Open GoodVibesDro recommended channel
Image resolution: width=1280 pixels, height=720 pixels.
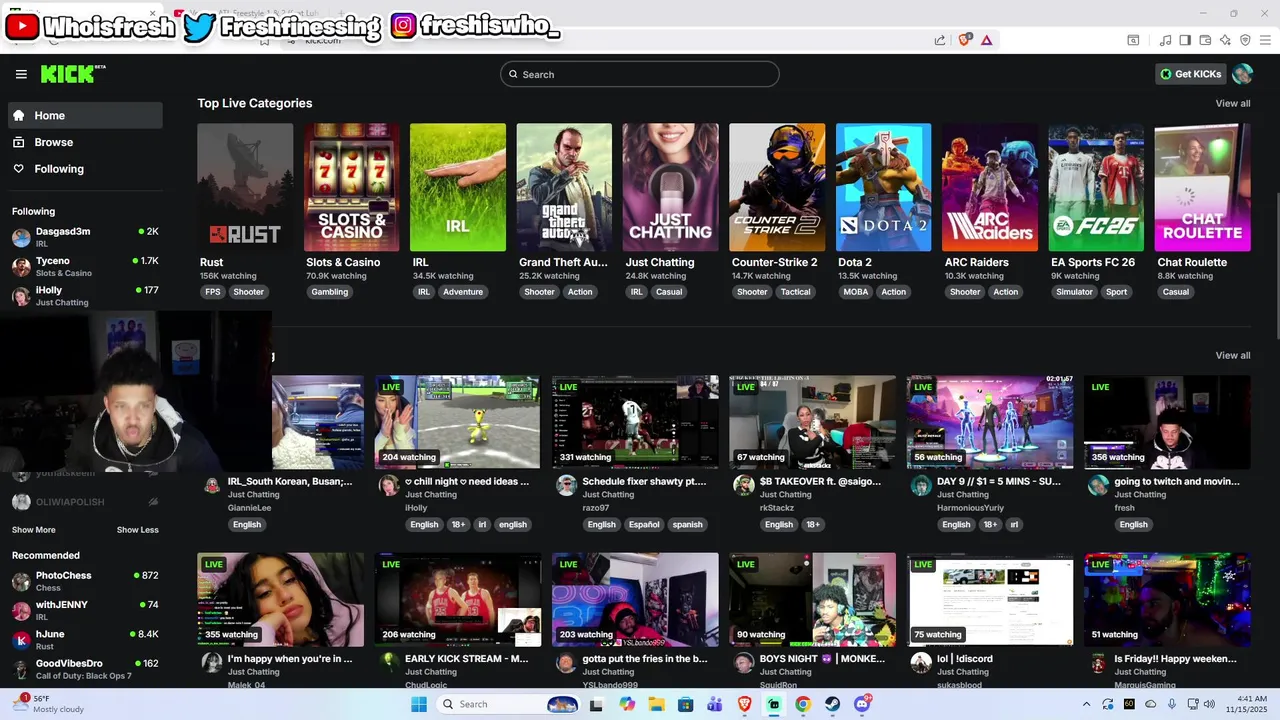pyautogui.click(x=85, y=669)
